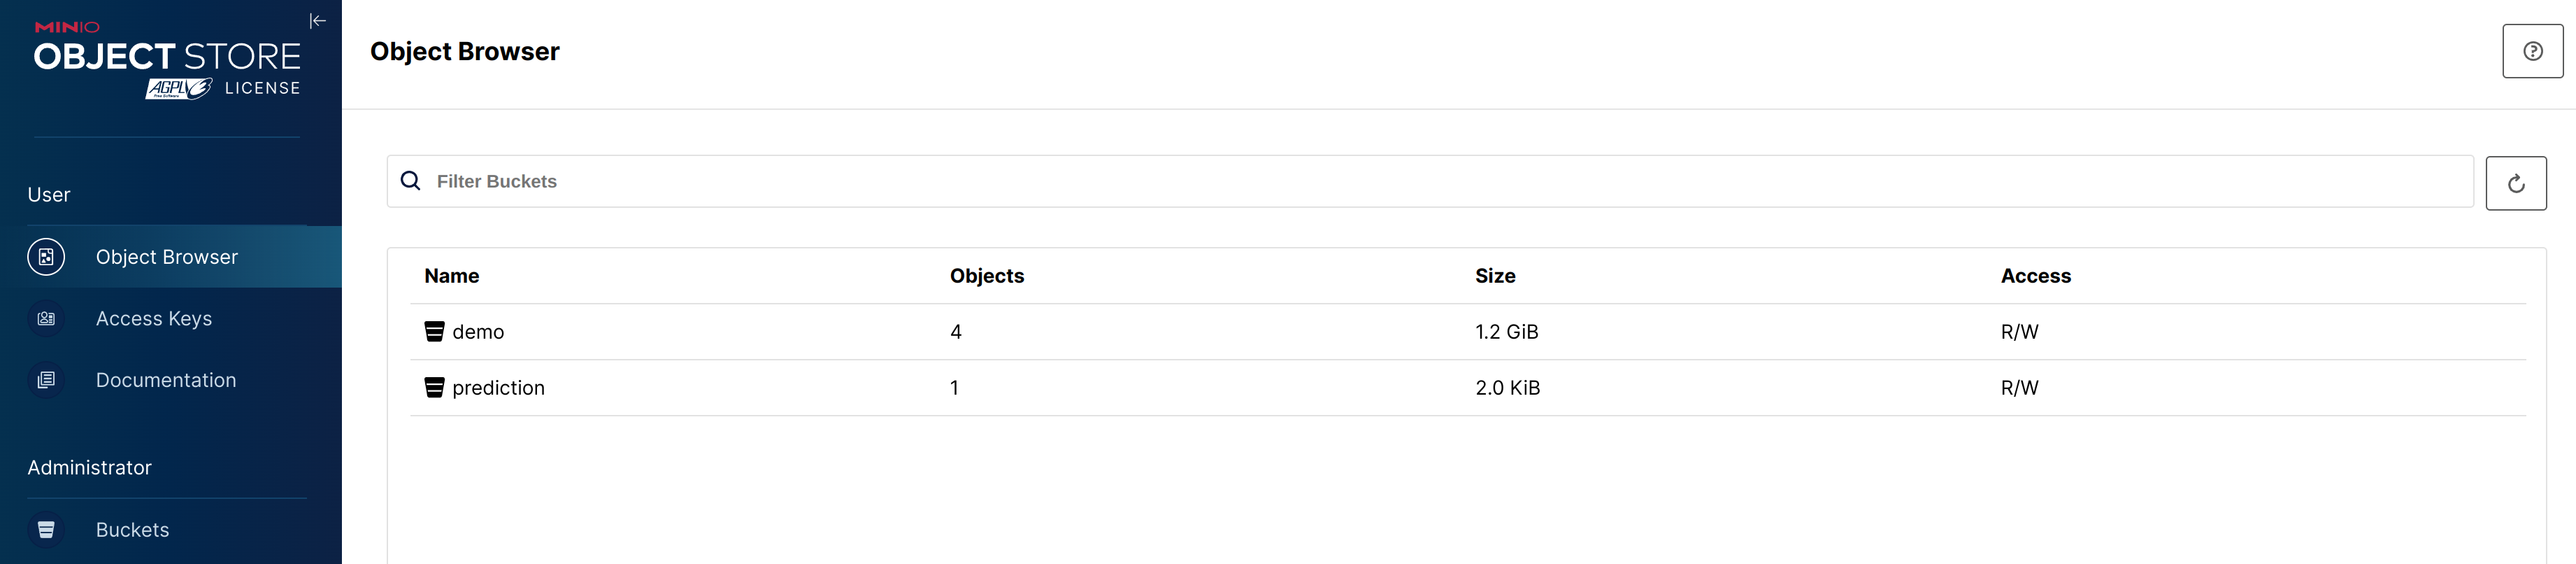
Task: Click the Documentation sidebar icon
Action: [x=46, y=380]
